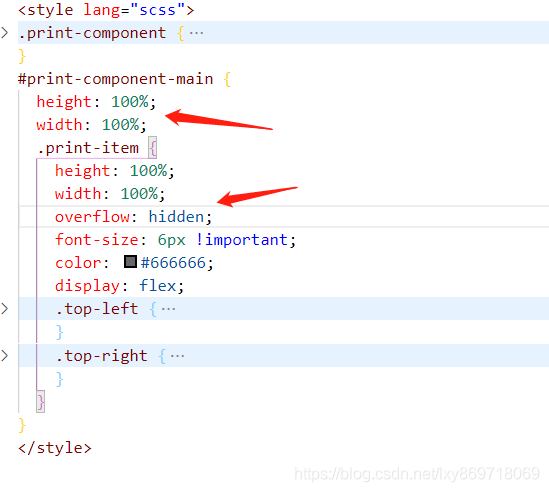Click the closing brace below .top-right
Image resolution: width=549 pixels, height=492 pixels.
[x=60, y=379]
